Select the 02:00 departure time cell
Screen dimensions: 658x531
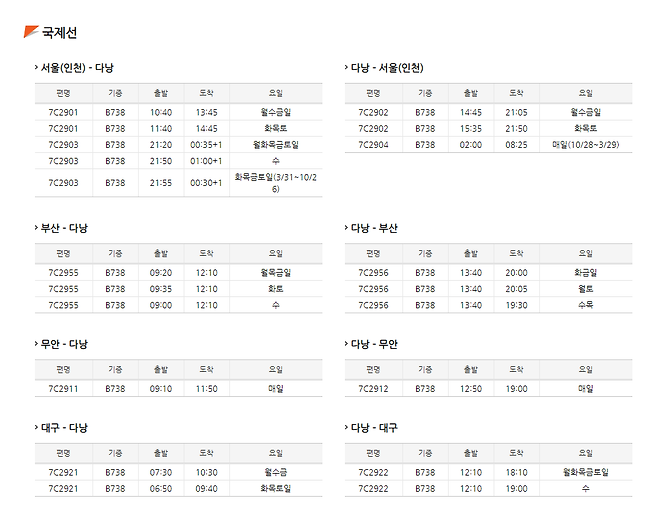(x=471, y=144)
